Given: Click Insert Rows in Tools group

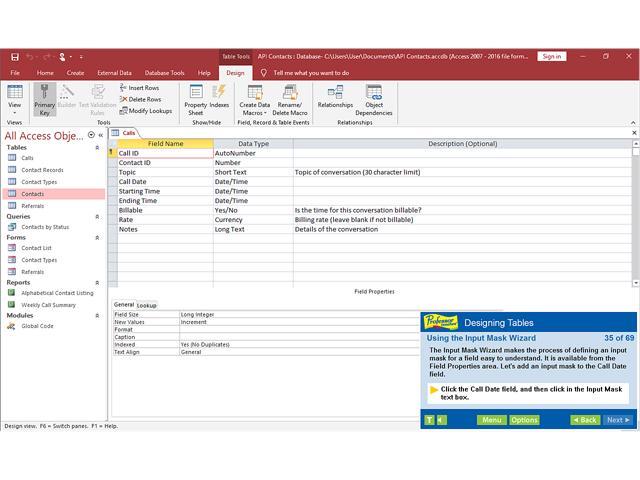Looking at the screenshot, I should (139, 88).
